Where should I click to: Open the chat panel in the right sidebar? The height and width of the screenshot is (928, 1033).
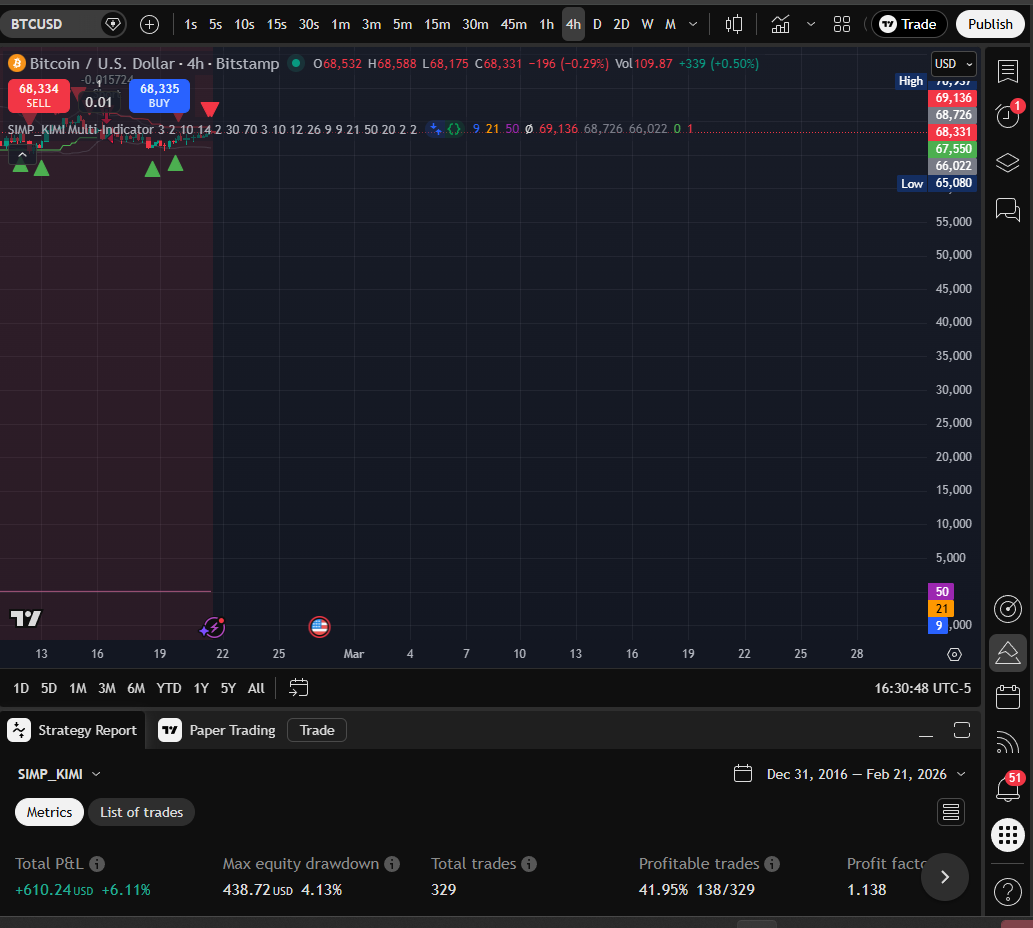1007,209
